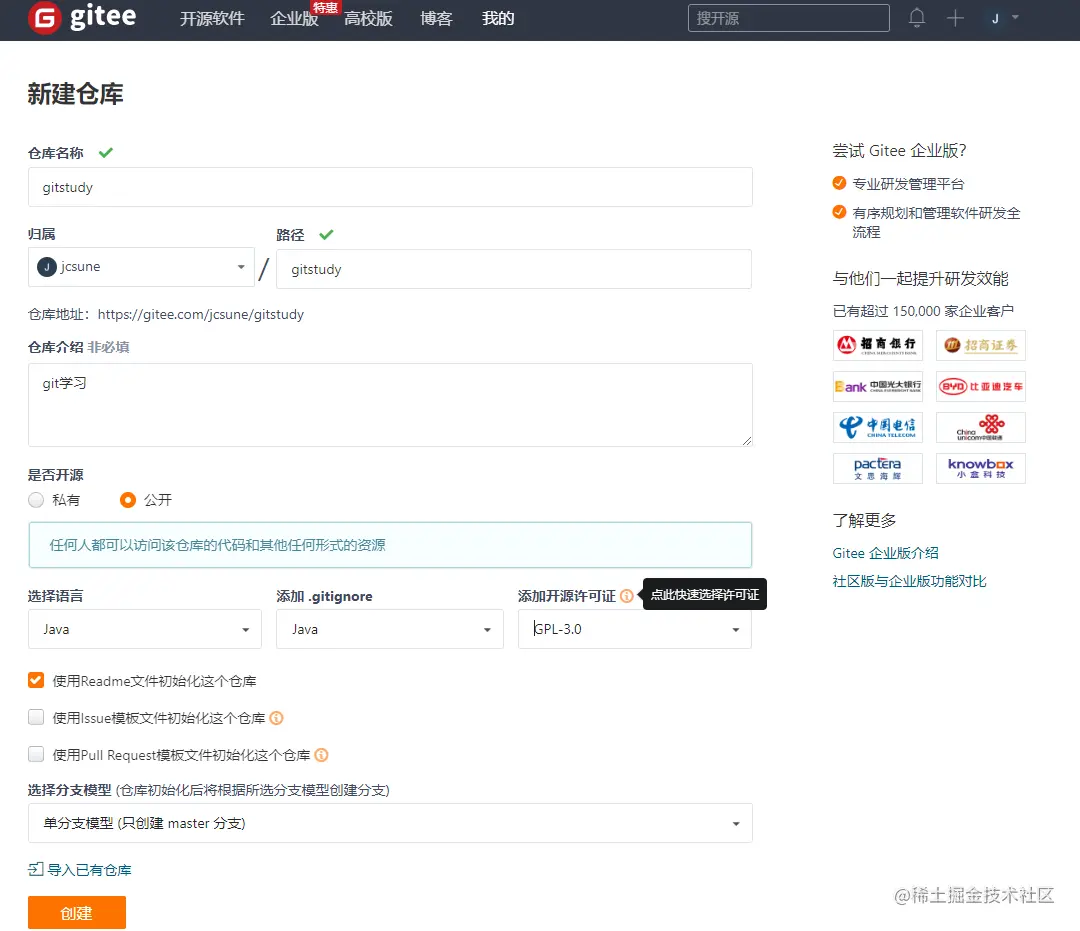Click the plus create icon in header
The image size is (1080, 931).
[955, 19]
